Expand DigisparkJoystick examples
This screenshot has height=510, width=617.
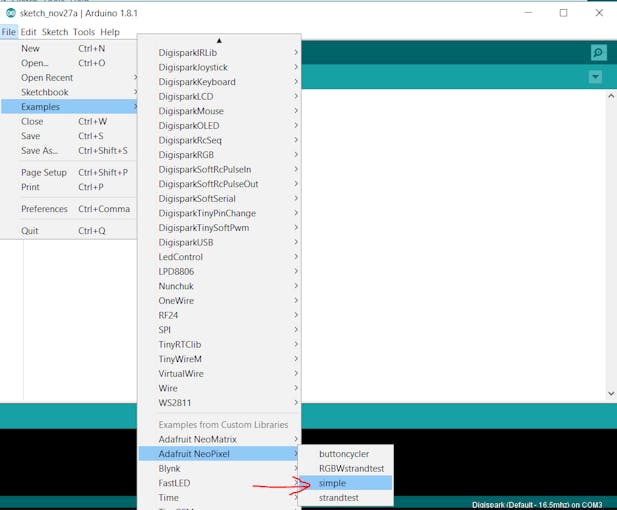click(219, 67)
